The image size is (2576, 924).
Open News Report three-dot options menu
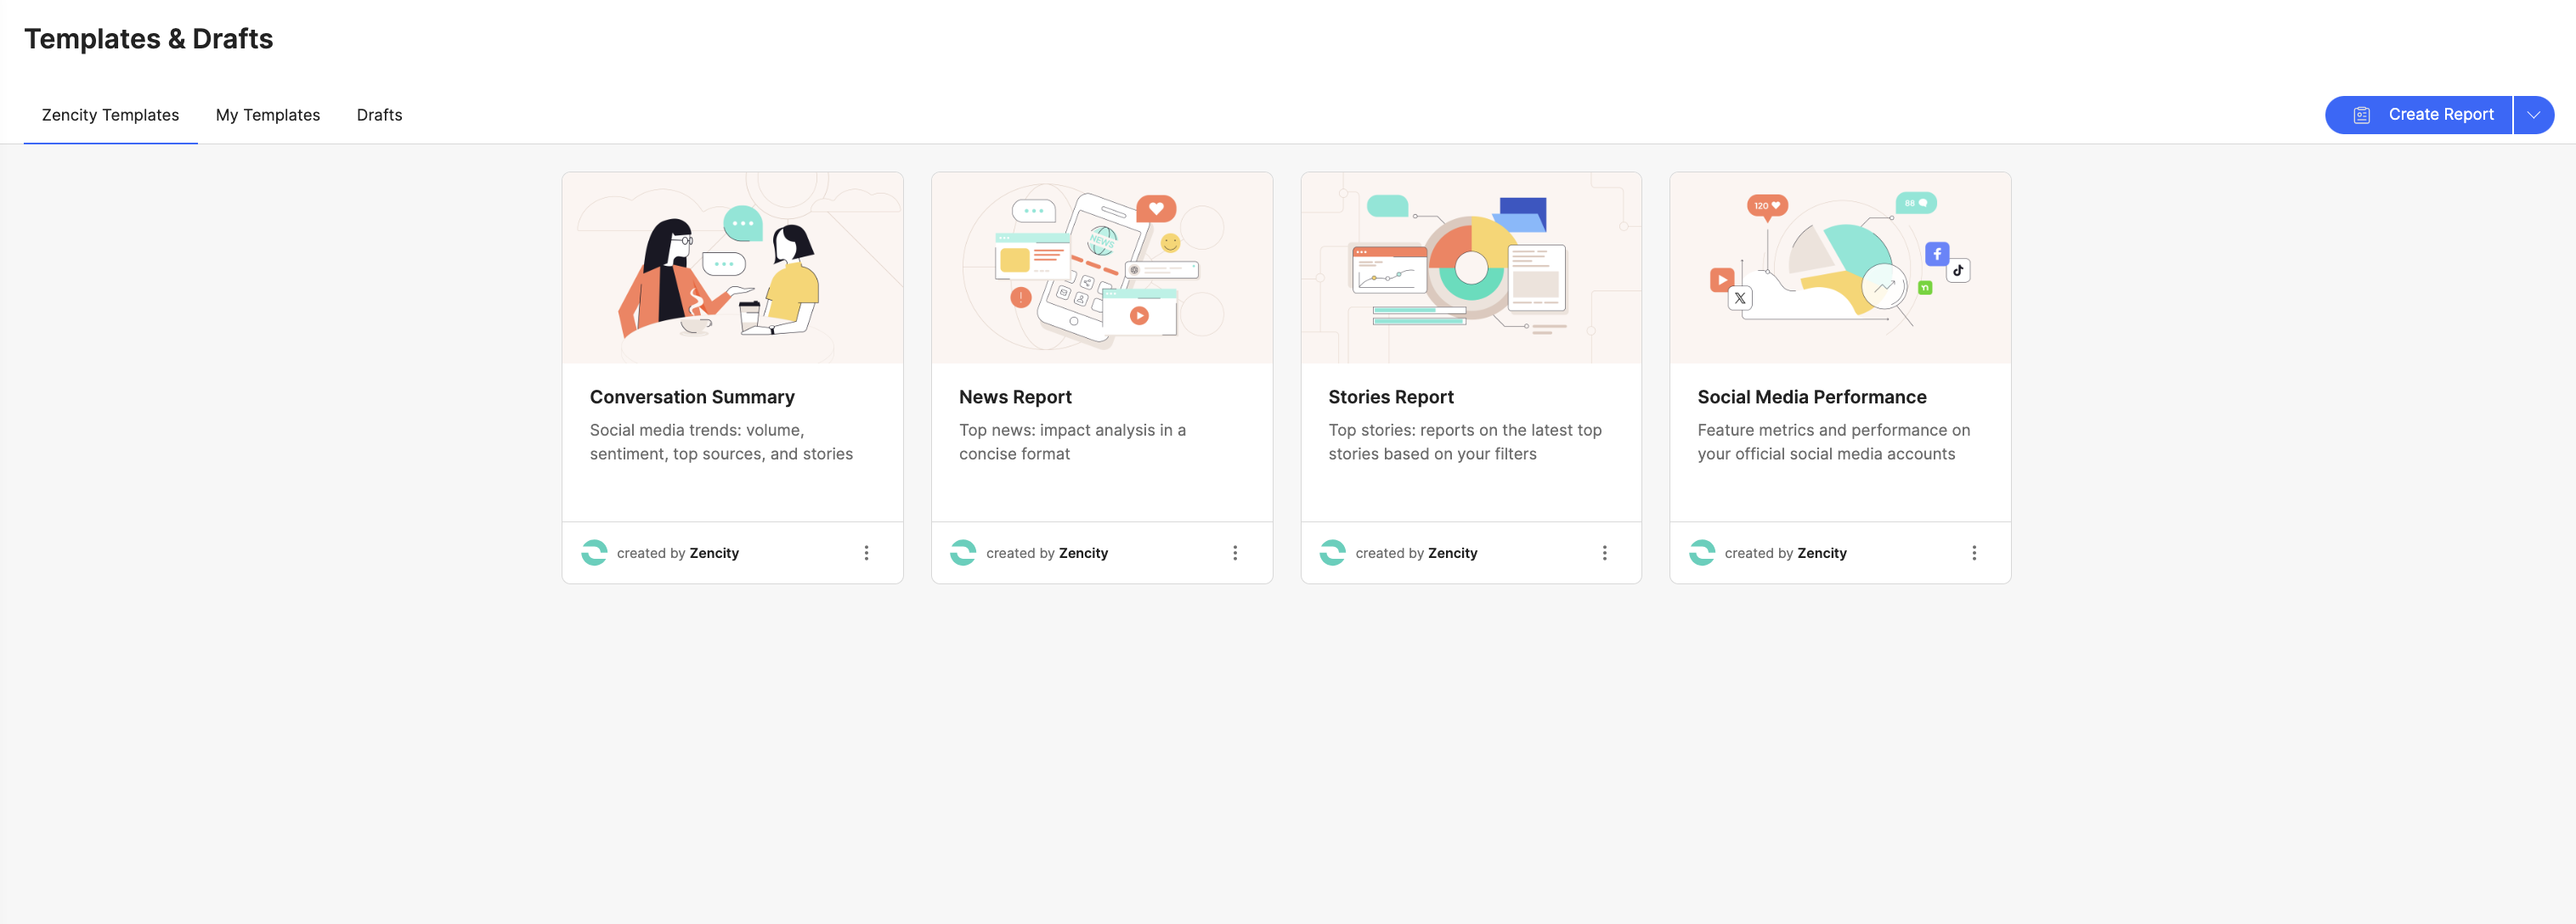1235,553
